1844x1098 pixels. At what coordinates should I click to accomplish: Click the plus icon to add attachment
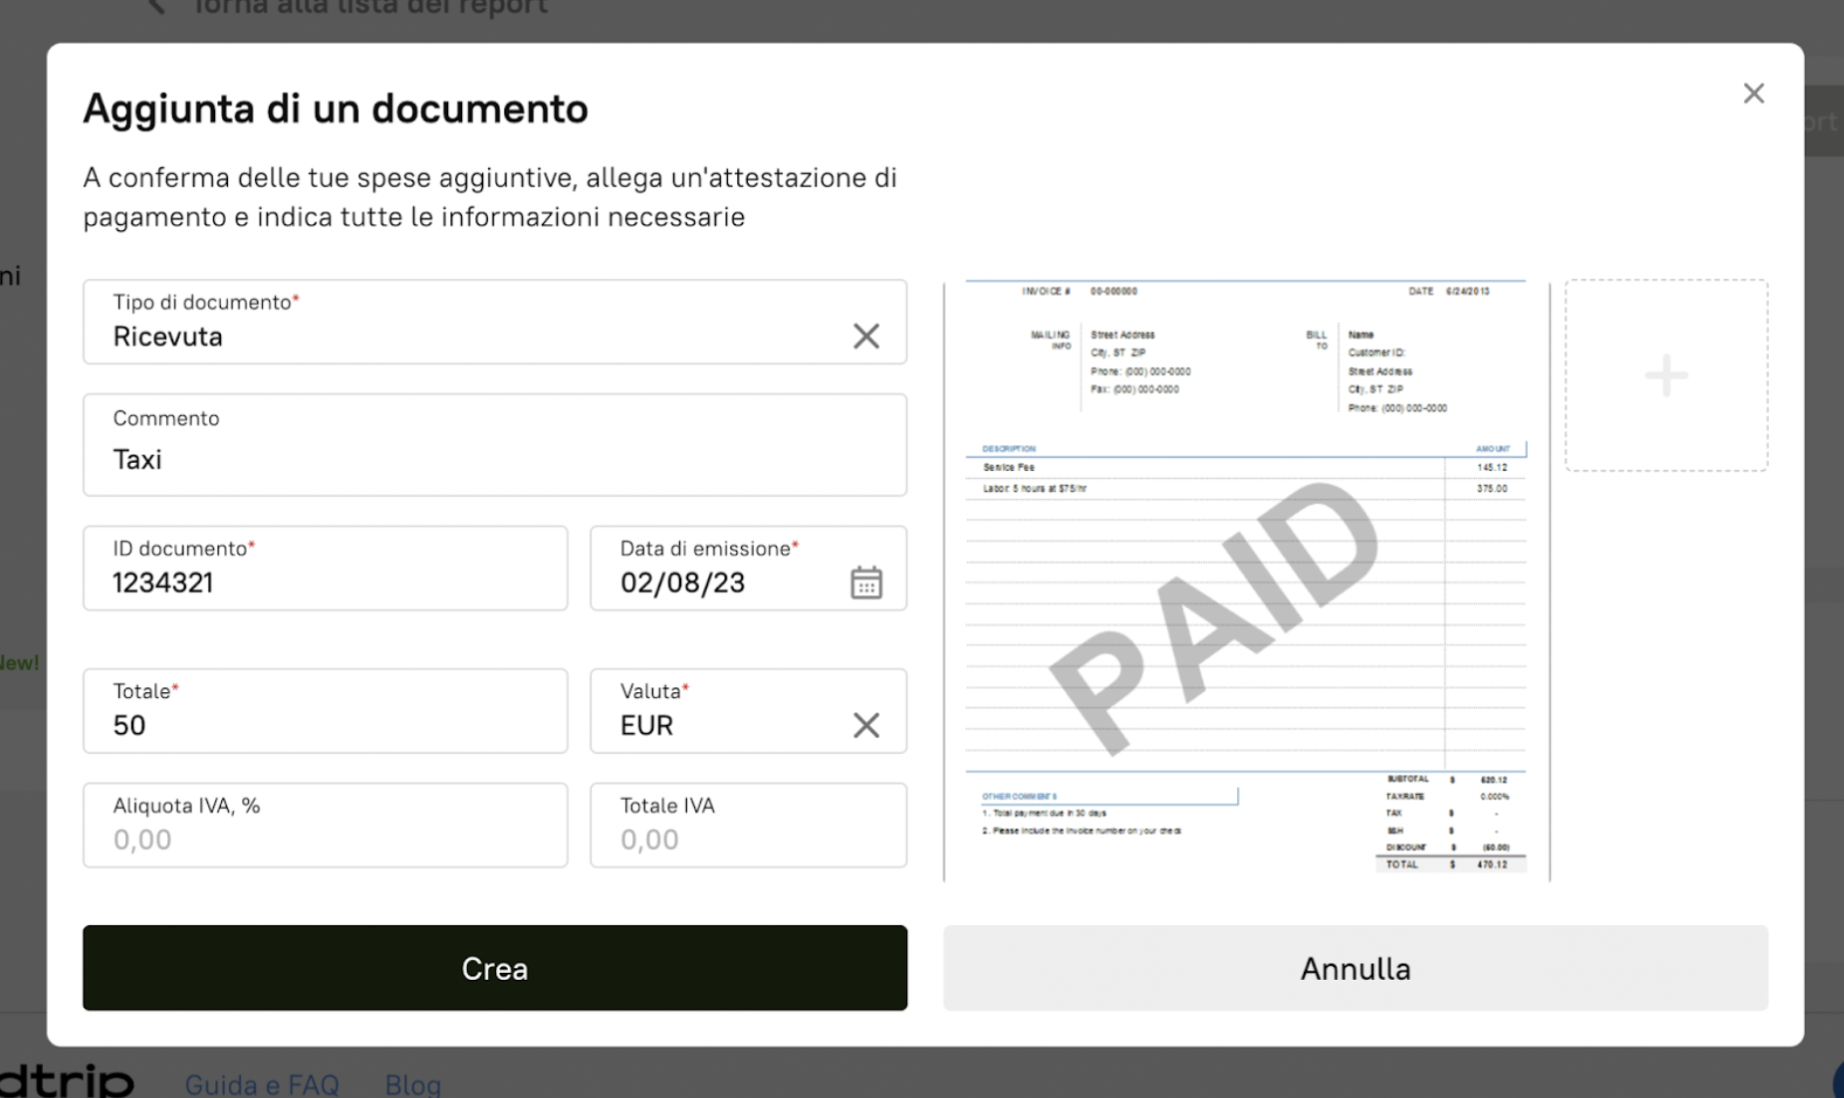coord(1666,376)
